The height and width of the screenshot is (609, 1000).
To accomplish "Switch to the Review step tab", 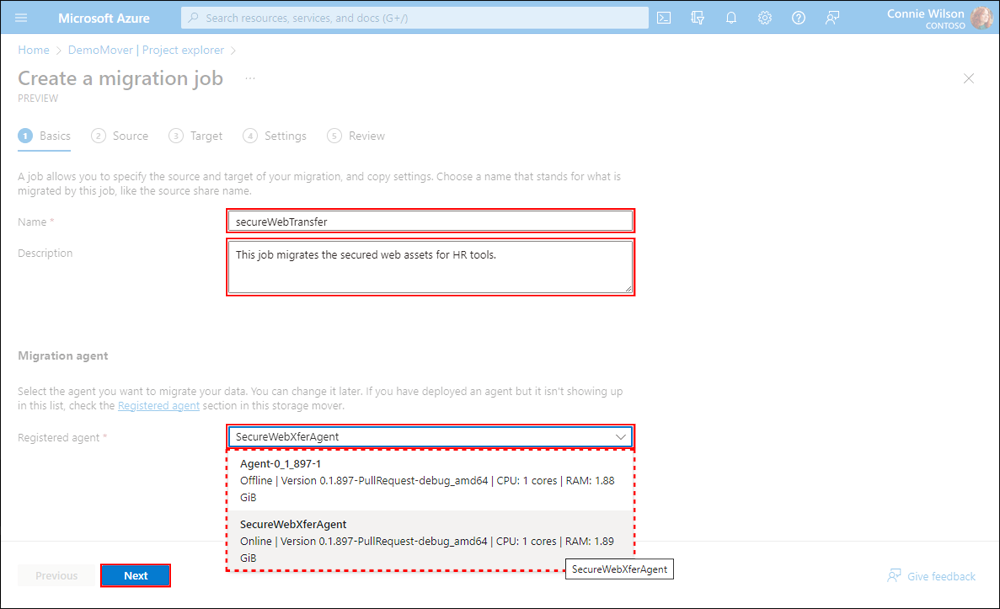I will pos(356,136).
